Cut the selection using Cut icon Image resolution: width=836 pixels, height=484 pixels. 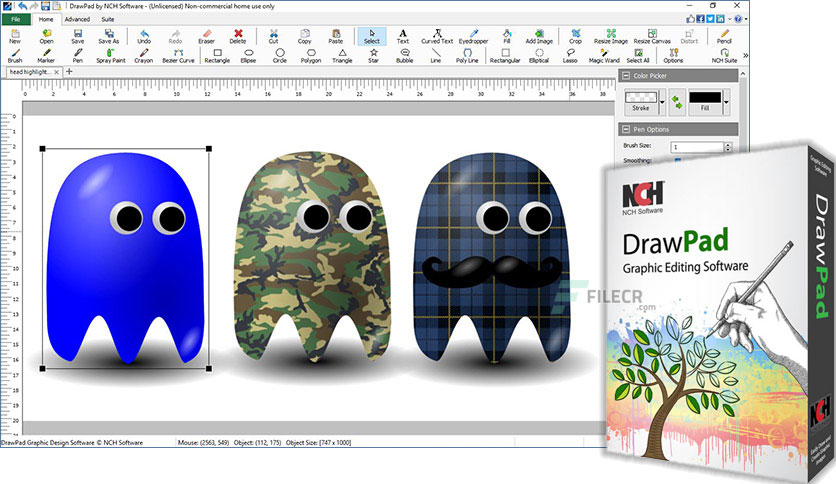pyautogui.click(x=274, y=36)
